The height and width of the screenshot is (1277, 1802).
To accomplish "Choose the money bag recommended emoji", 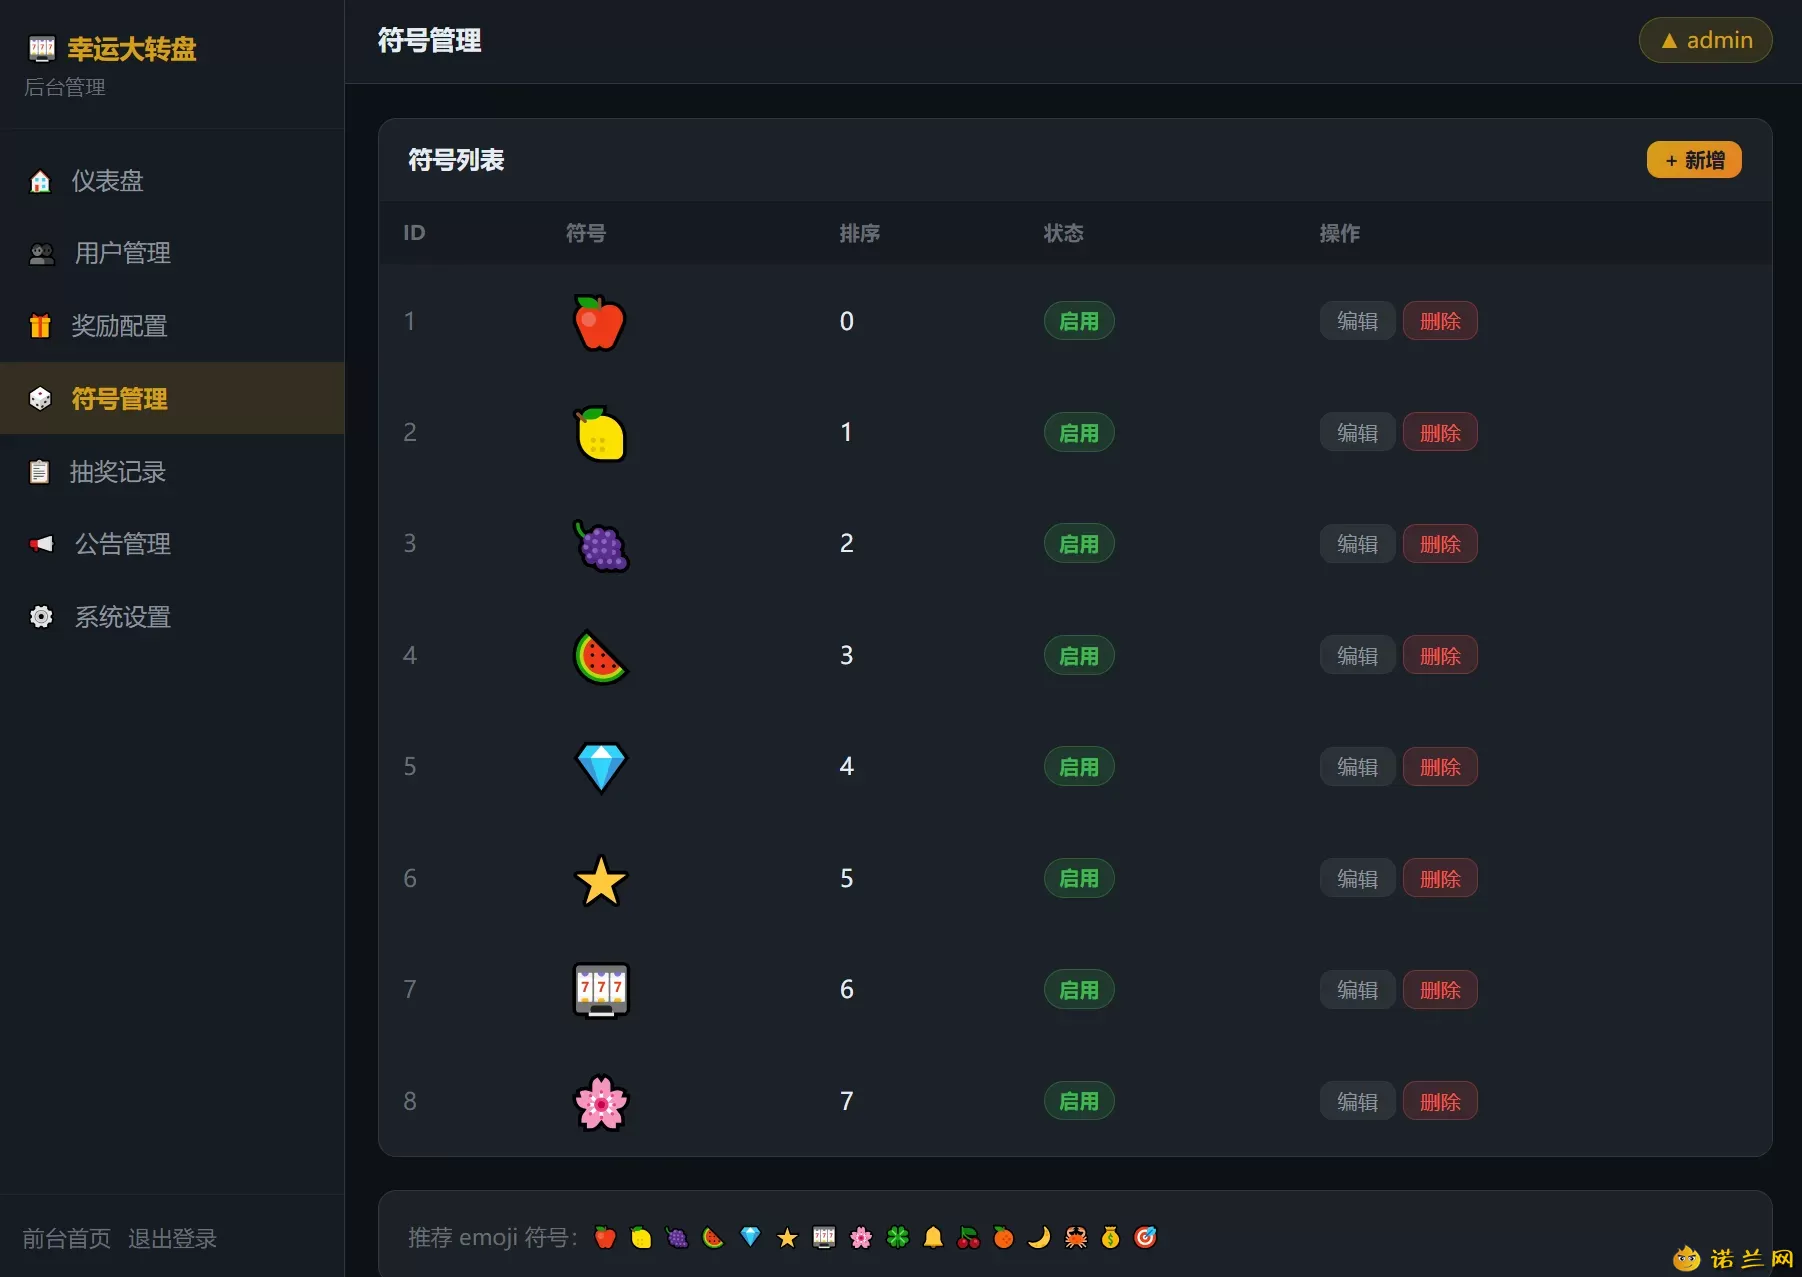I will coord(1110,1238).
